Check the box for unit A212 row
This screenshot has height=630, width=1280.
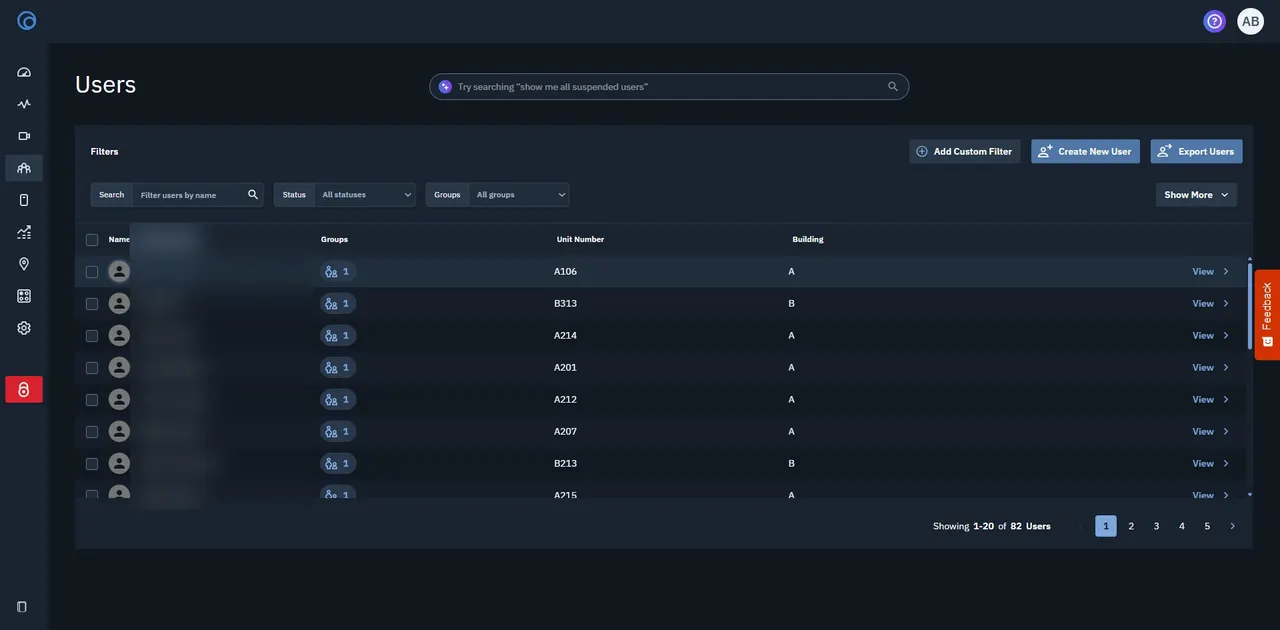coord(92,400)
